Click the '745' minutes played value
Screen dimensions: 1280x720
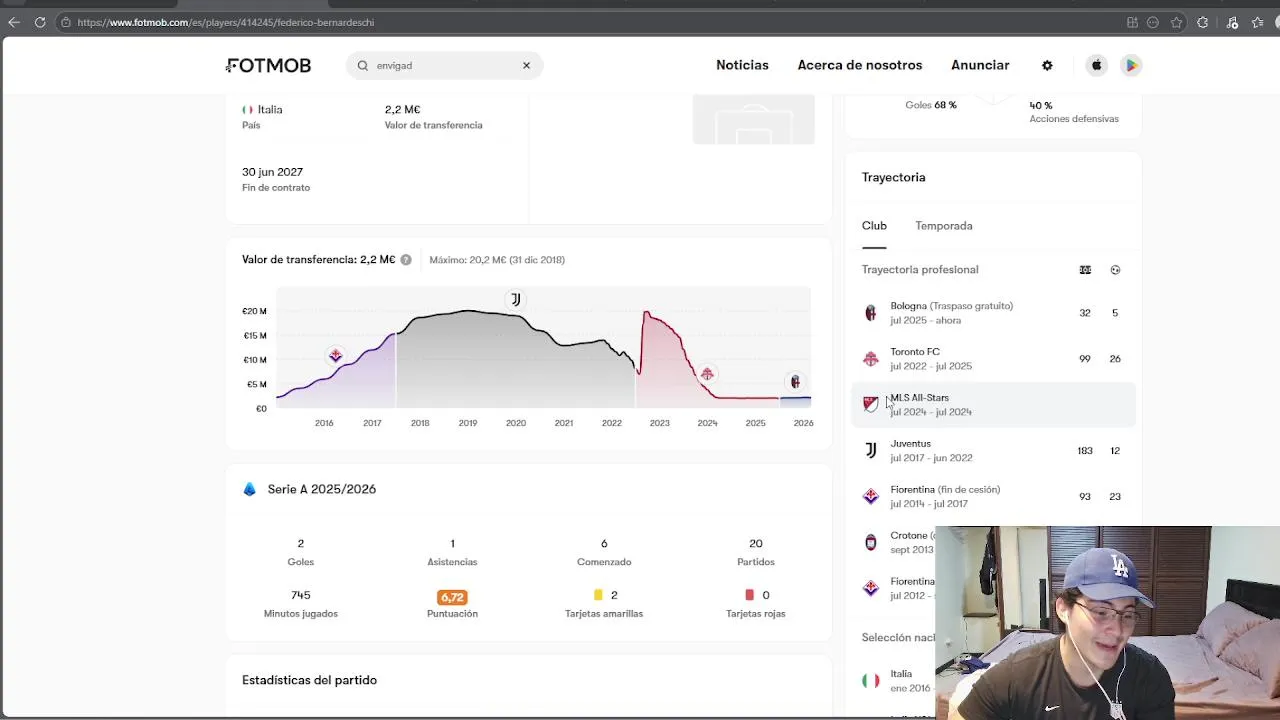point(300,595)
